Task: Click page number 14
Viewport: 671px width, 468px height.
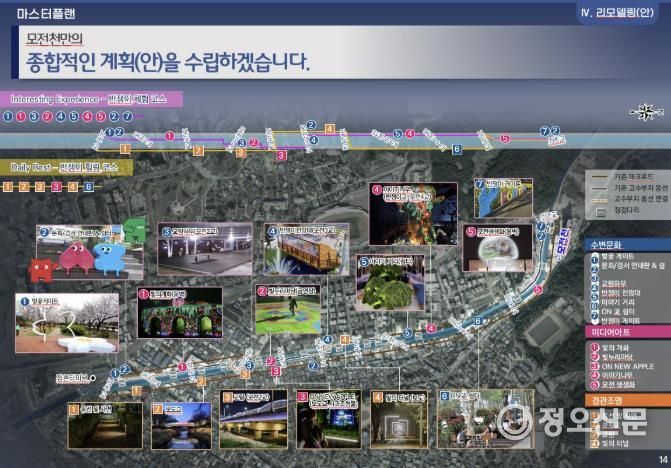Action: pos(663,460)
